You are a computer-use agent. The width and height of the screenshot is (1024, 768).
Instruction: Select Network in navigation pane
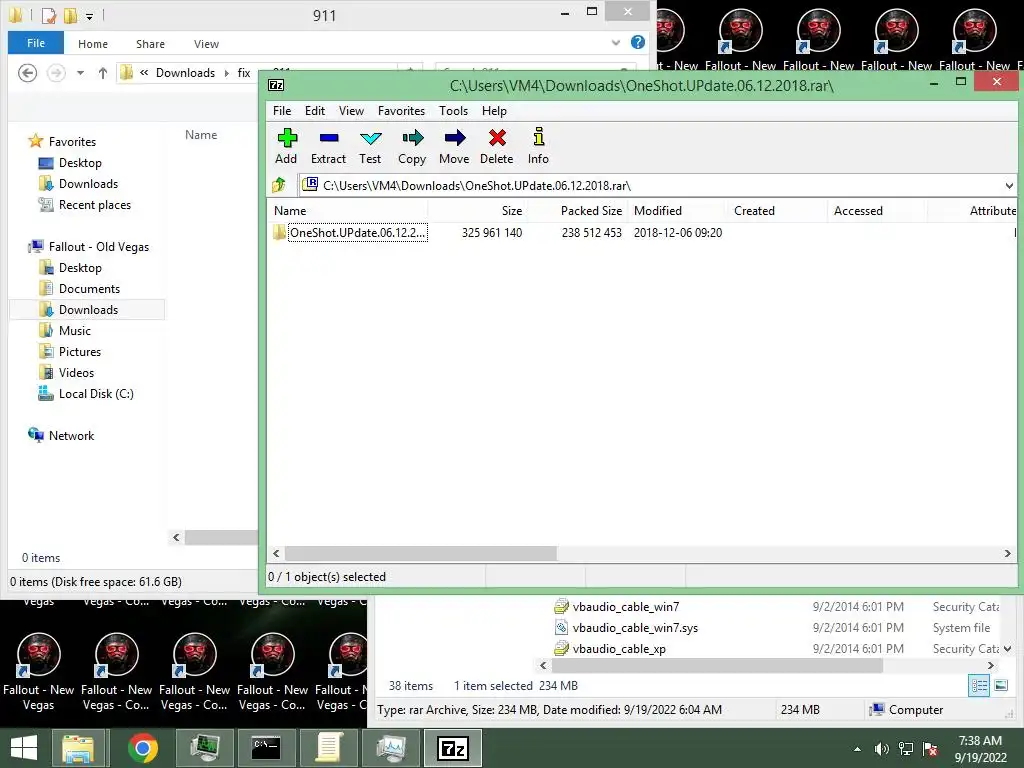pos(71,436)
